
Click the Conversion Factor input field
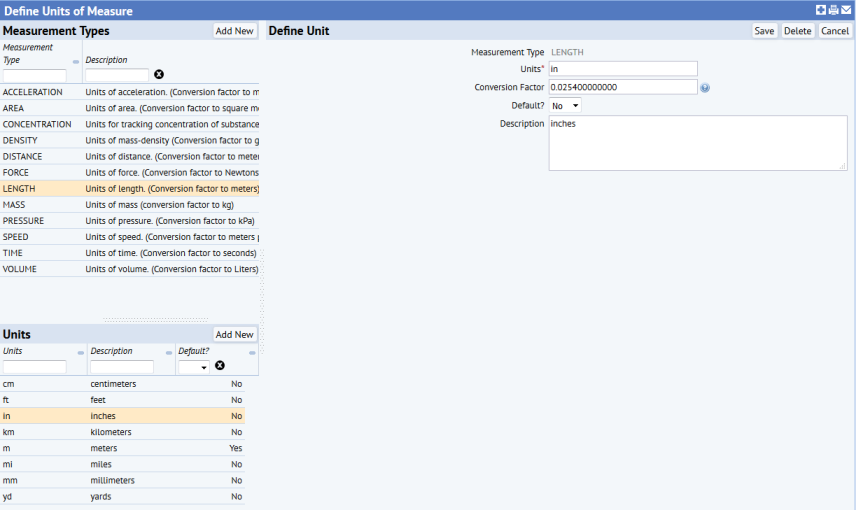(623, 87)
